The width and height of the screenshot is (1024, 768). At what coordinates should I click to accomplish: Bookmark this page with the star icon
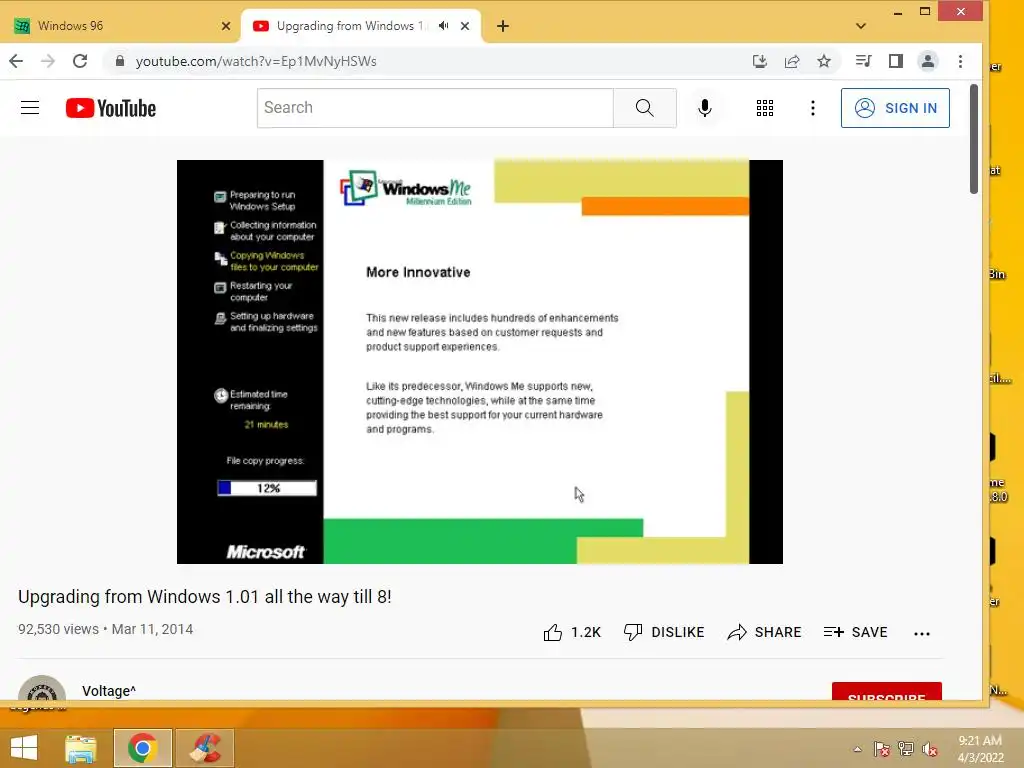click(824, 61)
